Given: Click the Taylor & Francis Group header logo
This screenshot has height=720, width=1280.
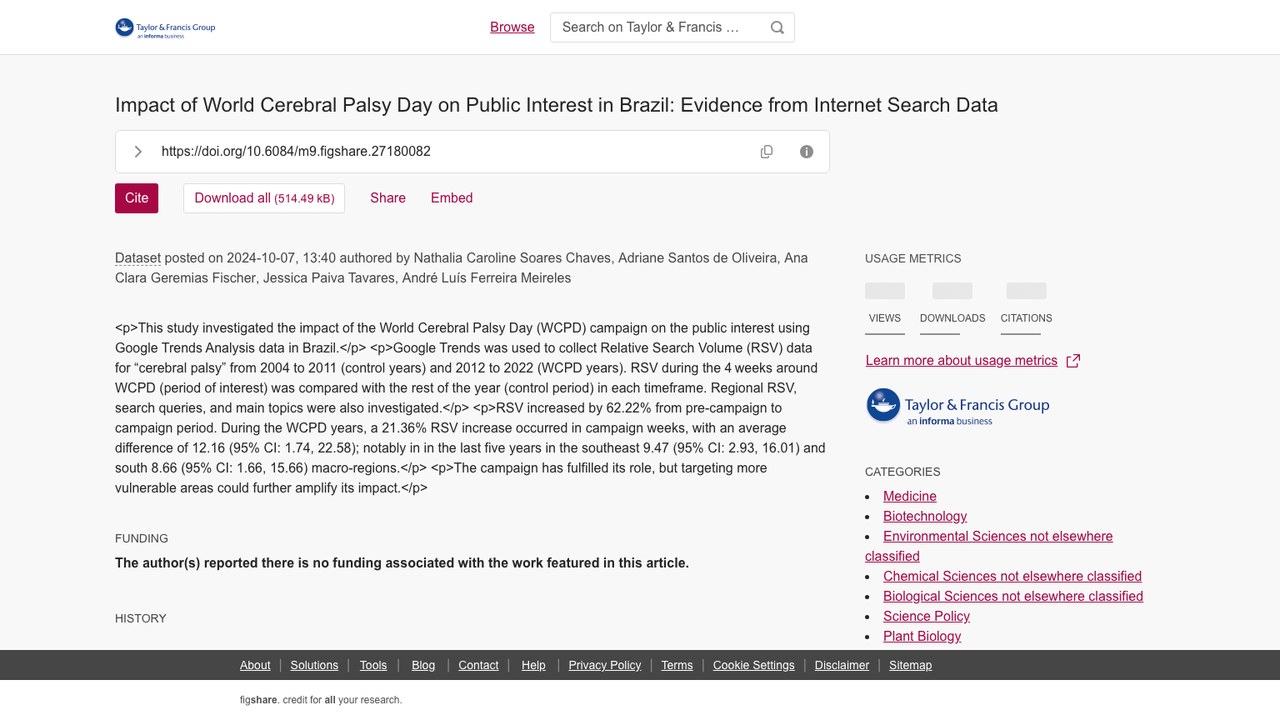Looking at the screenshot, I should (x=165, y=28).
